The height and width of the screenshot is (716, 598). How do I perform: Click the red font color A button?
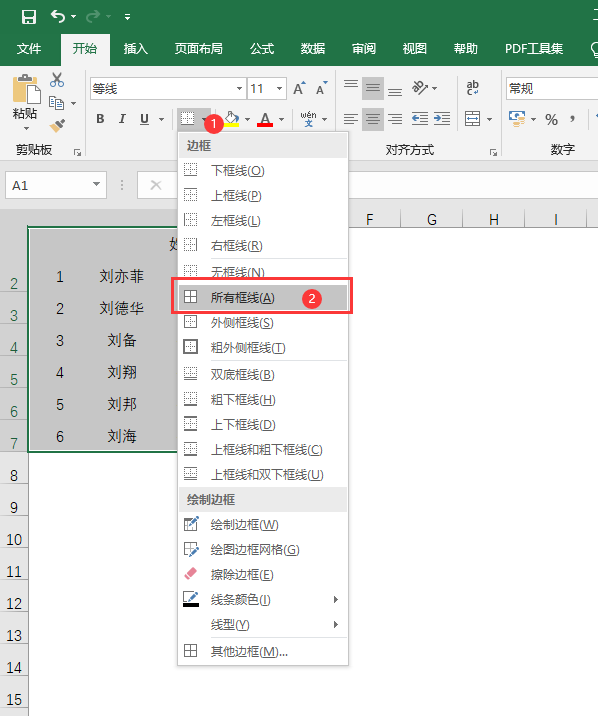pyautogui.click(x=265, y=119)
